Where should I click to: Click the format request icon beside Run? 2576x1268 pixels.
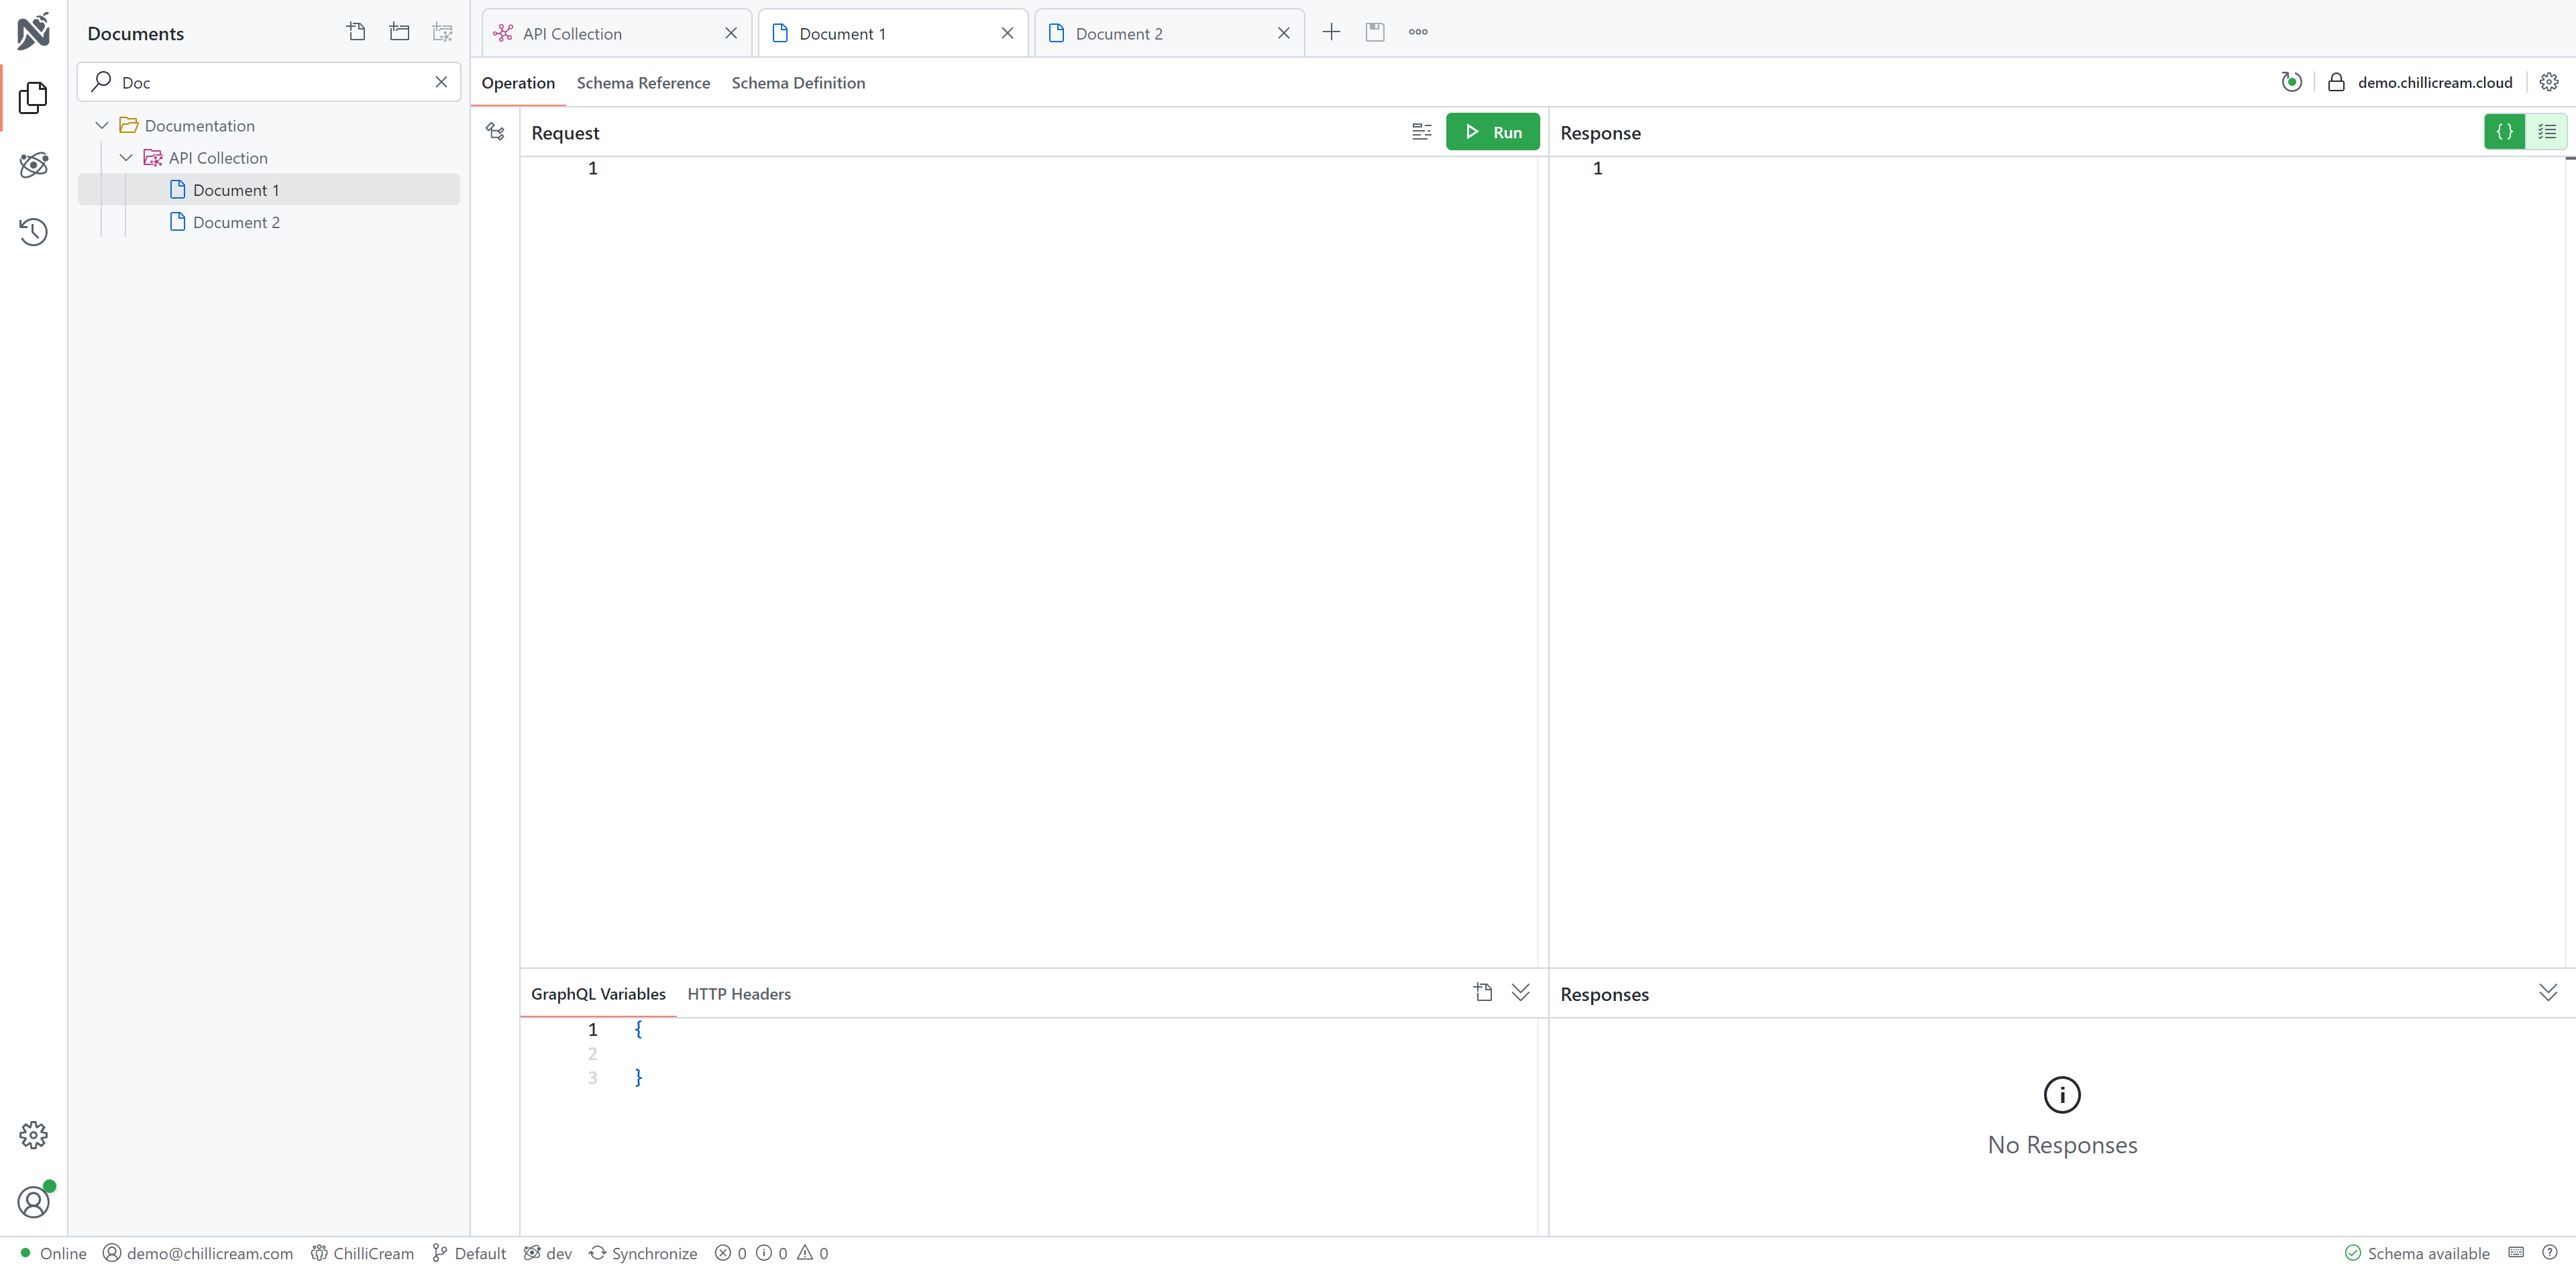click(1421, 132)
